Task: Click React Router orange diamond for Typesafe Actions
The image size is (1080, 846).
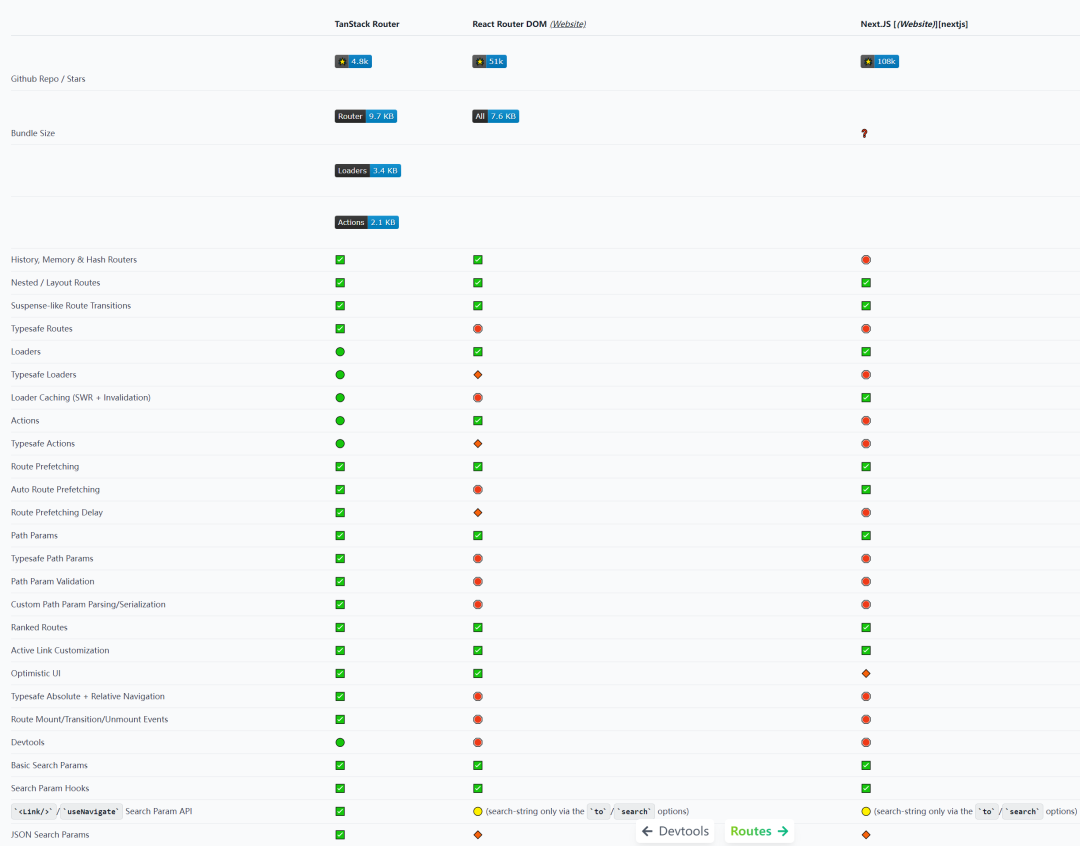Action: [478, 444]
